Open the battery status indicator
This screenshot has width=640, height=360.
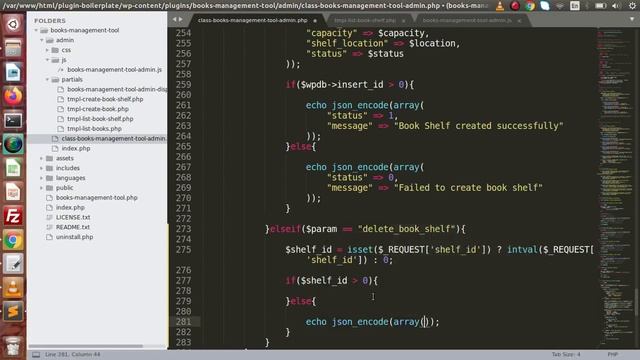(600, 6)
